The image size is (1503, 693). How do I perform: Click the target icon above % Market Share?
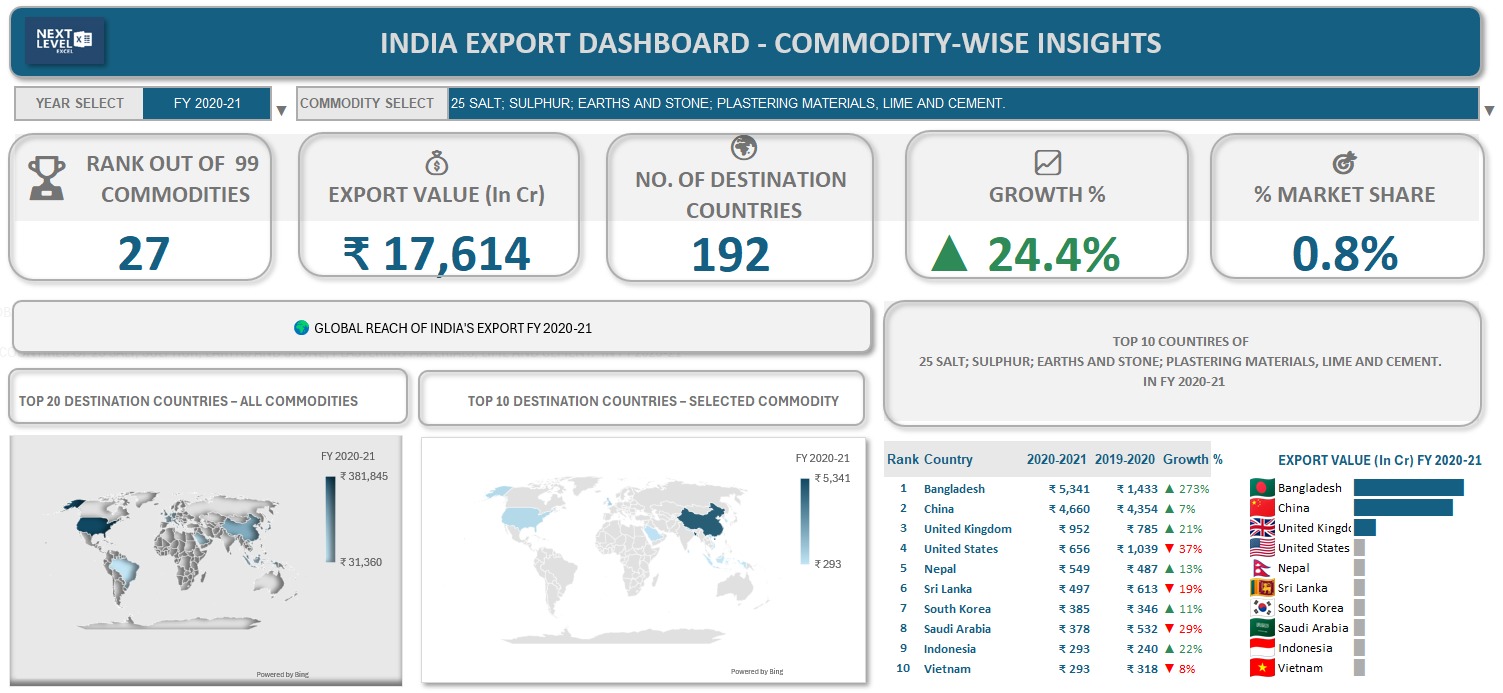point(1344,163)
